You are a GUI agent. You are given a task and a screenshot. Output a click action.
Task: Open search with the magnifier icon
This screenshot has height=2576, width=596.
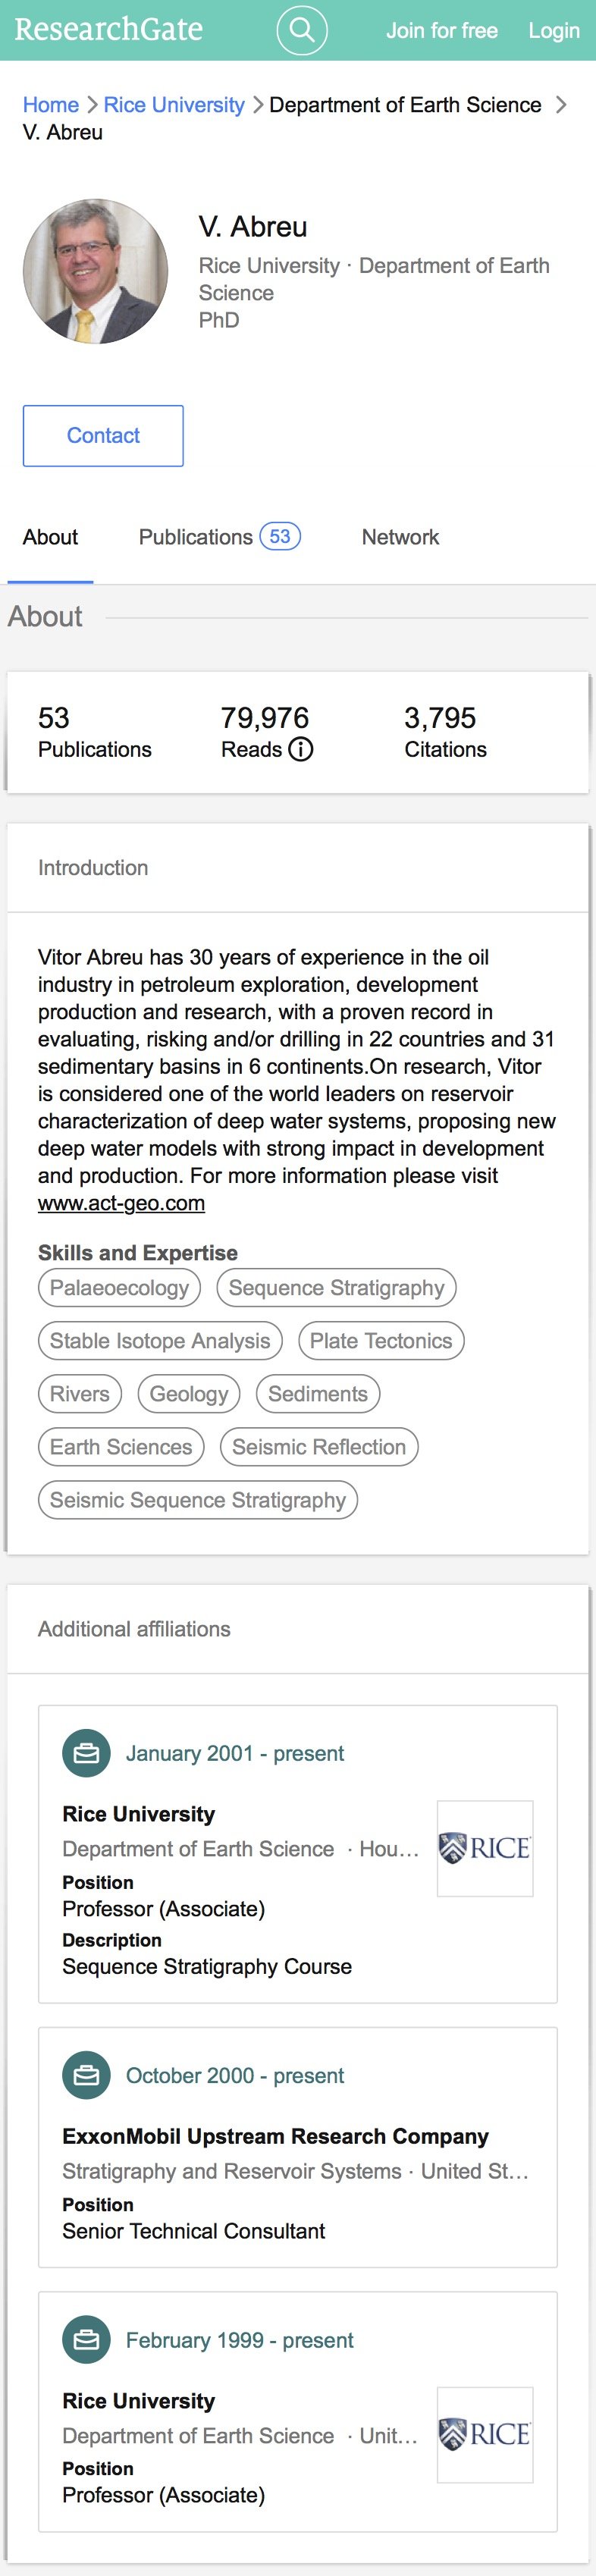tap(301, 30)
